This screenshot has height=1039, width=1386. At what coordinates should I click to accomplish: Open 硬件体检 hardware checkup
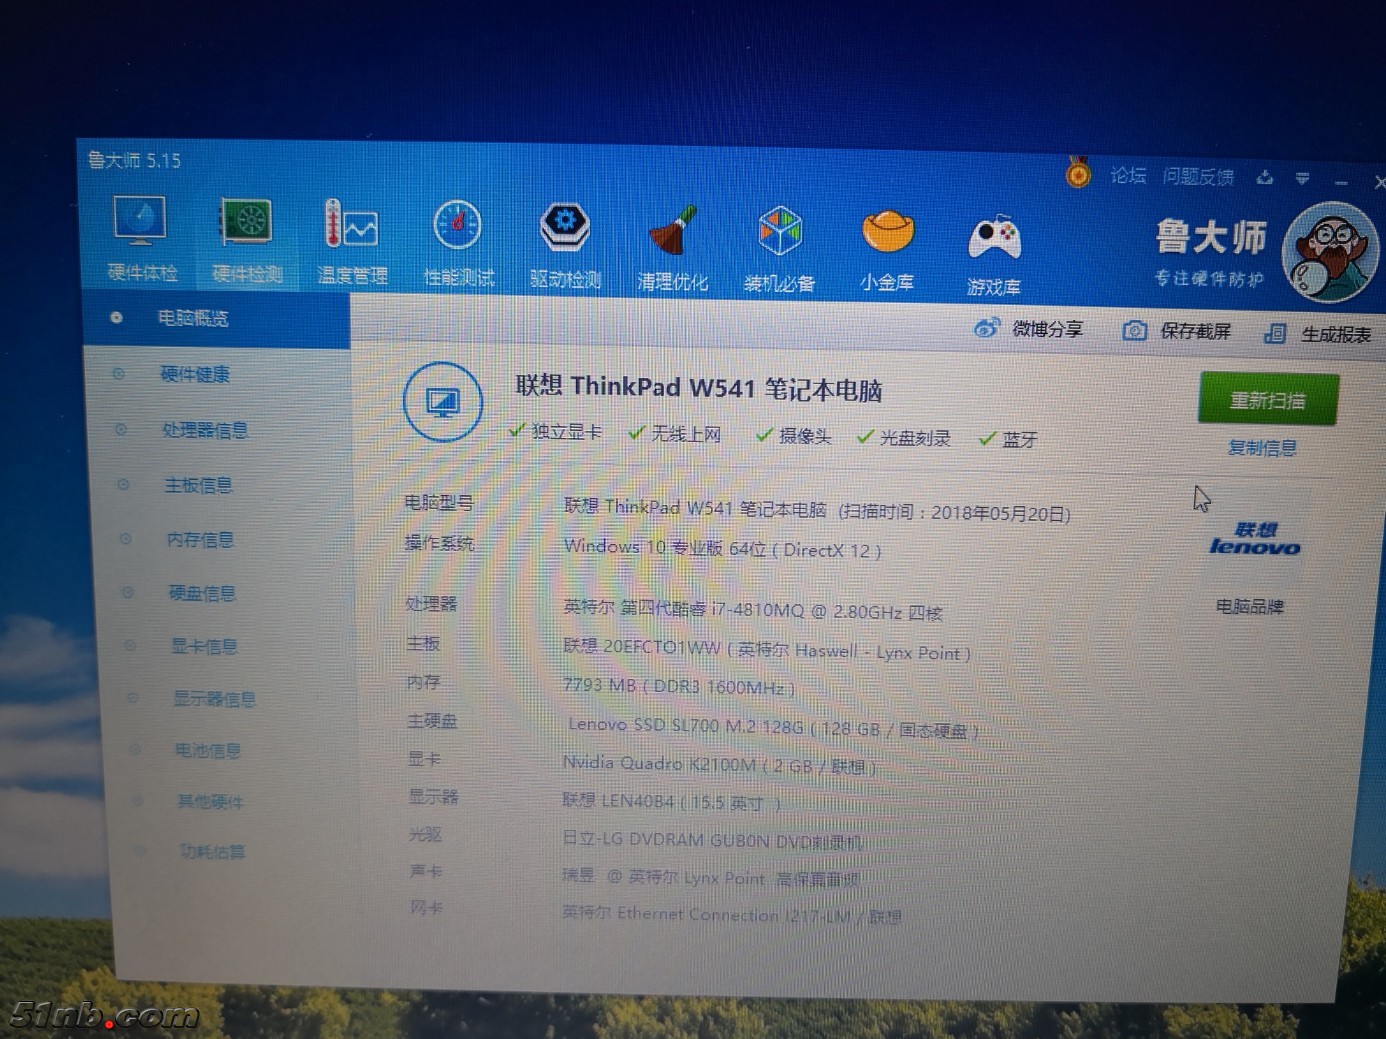point(141,238)
